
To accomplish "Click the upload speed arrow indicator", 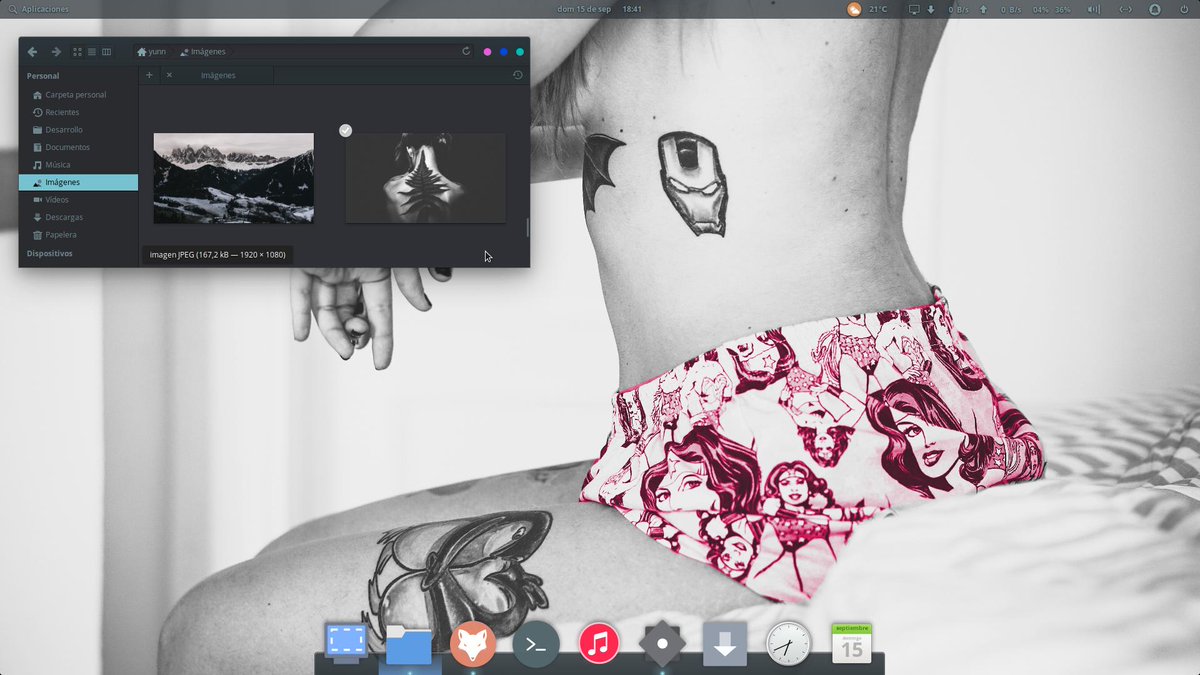I will point(984,9).
